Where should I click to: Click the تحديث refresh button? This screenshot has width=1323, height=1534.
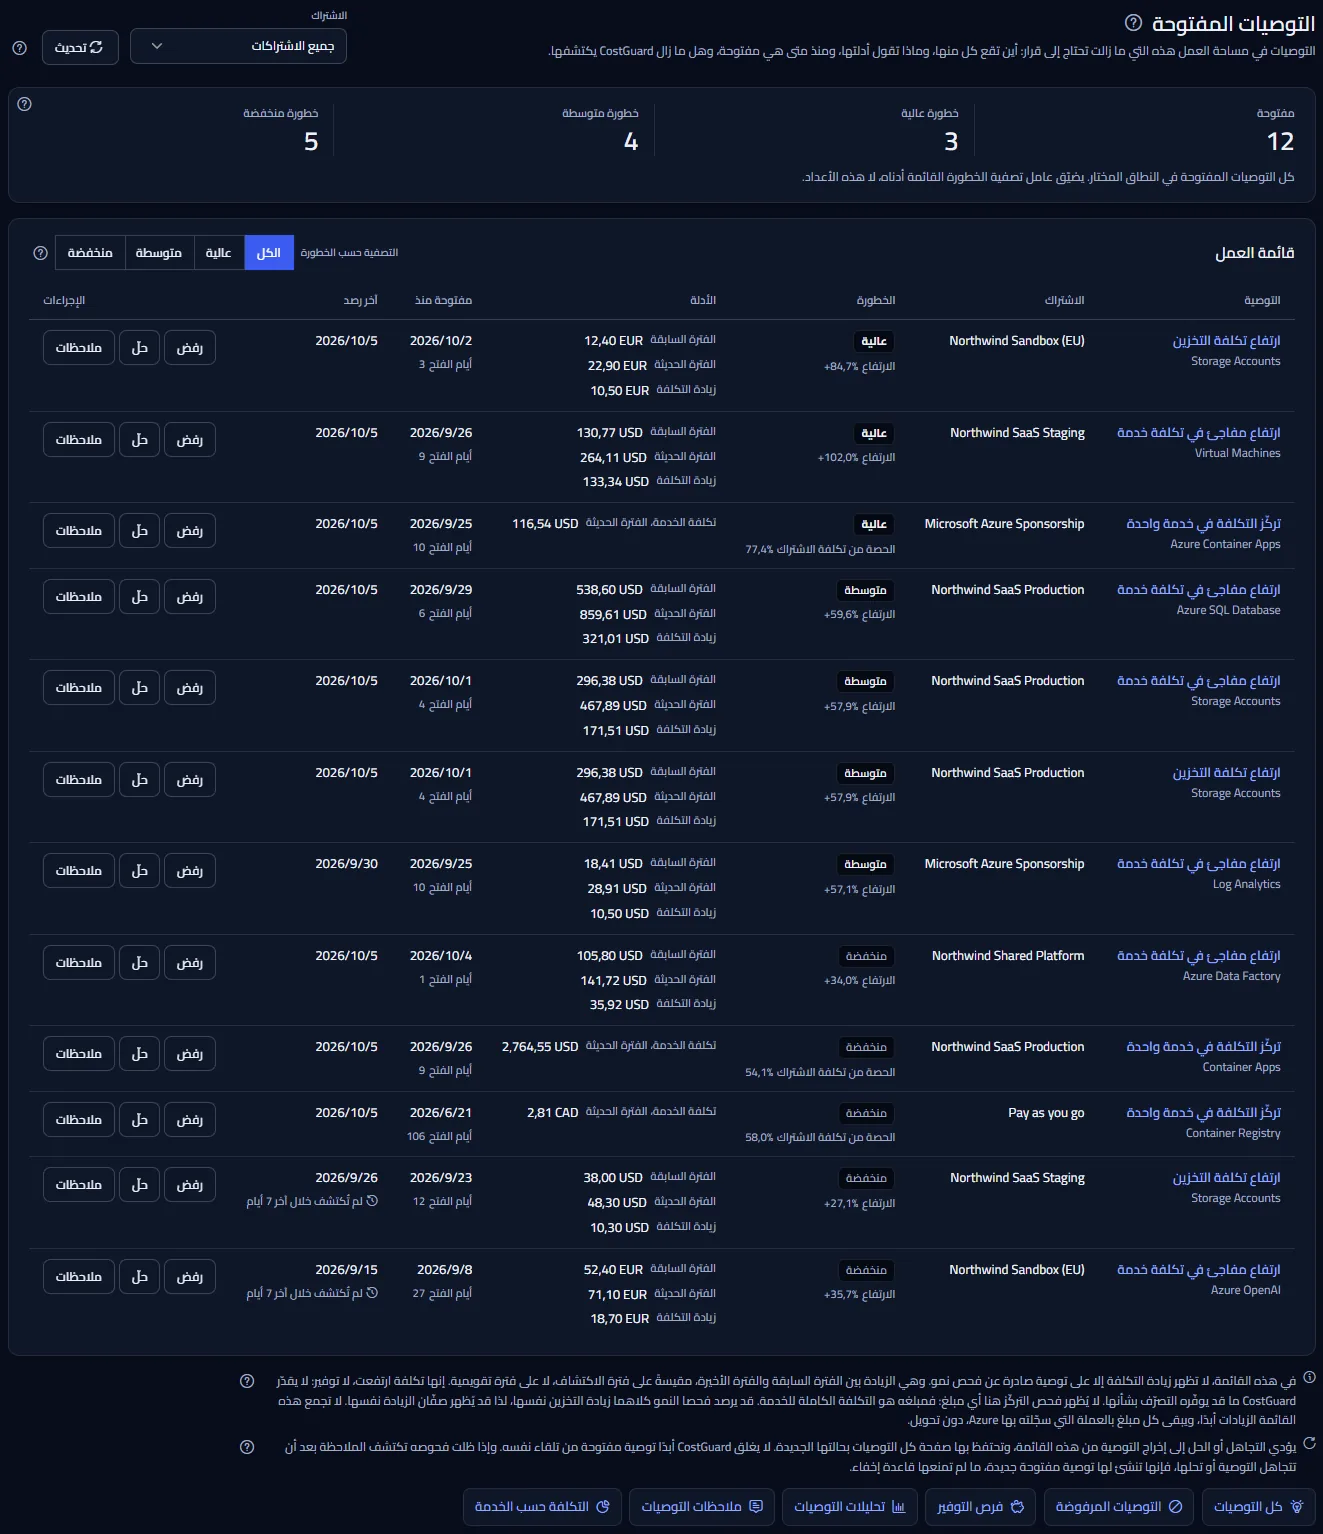tap(80, 47)
